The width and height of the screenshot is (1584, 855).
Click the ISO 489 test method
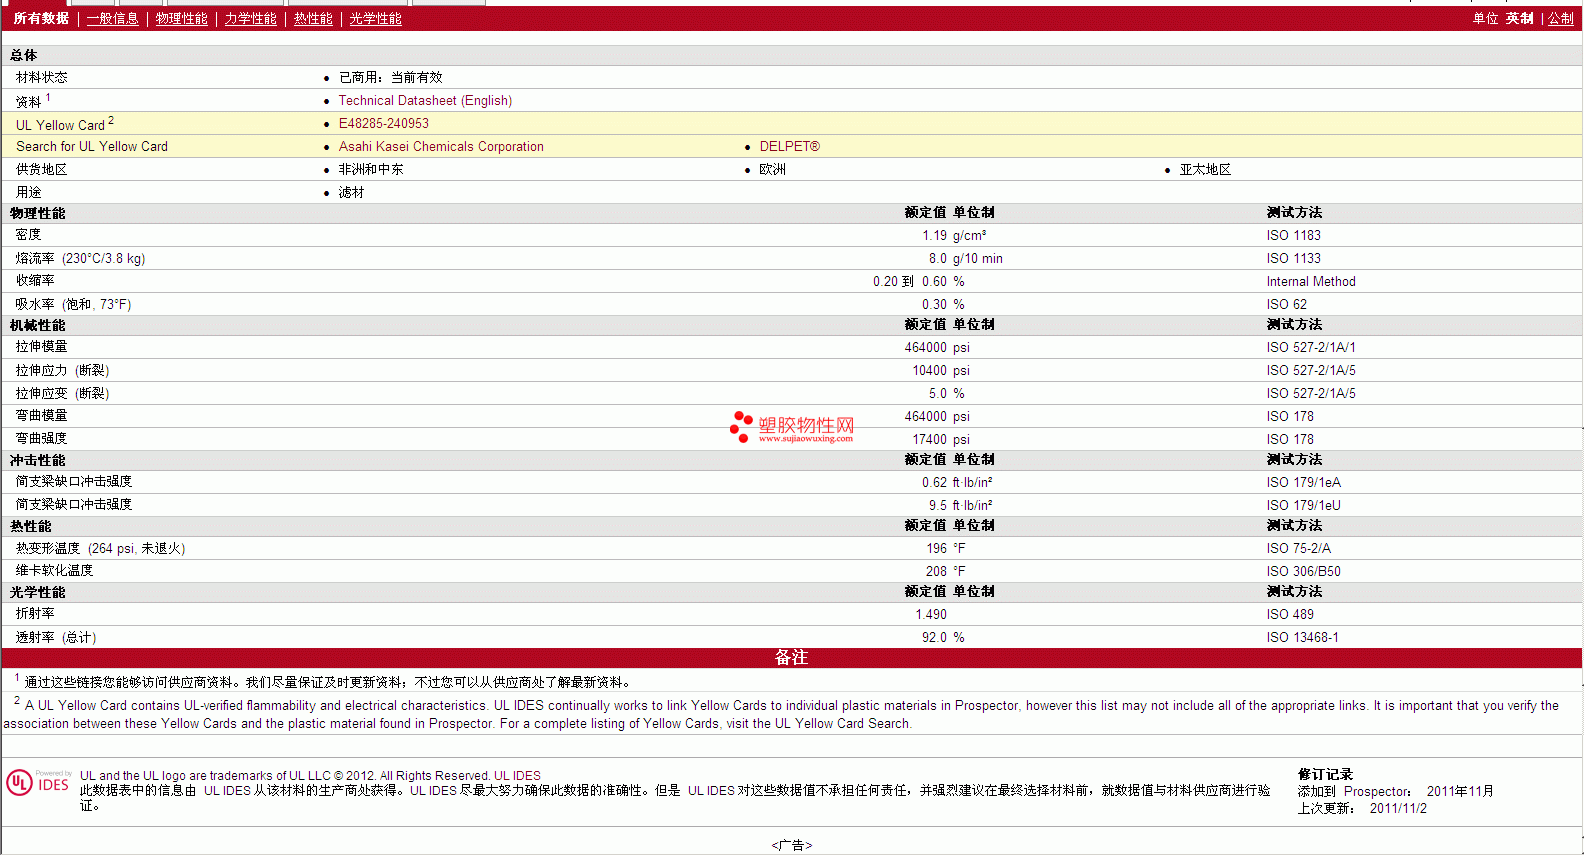tap(1290, 615)
